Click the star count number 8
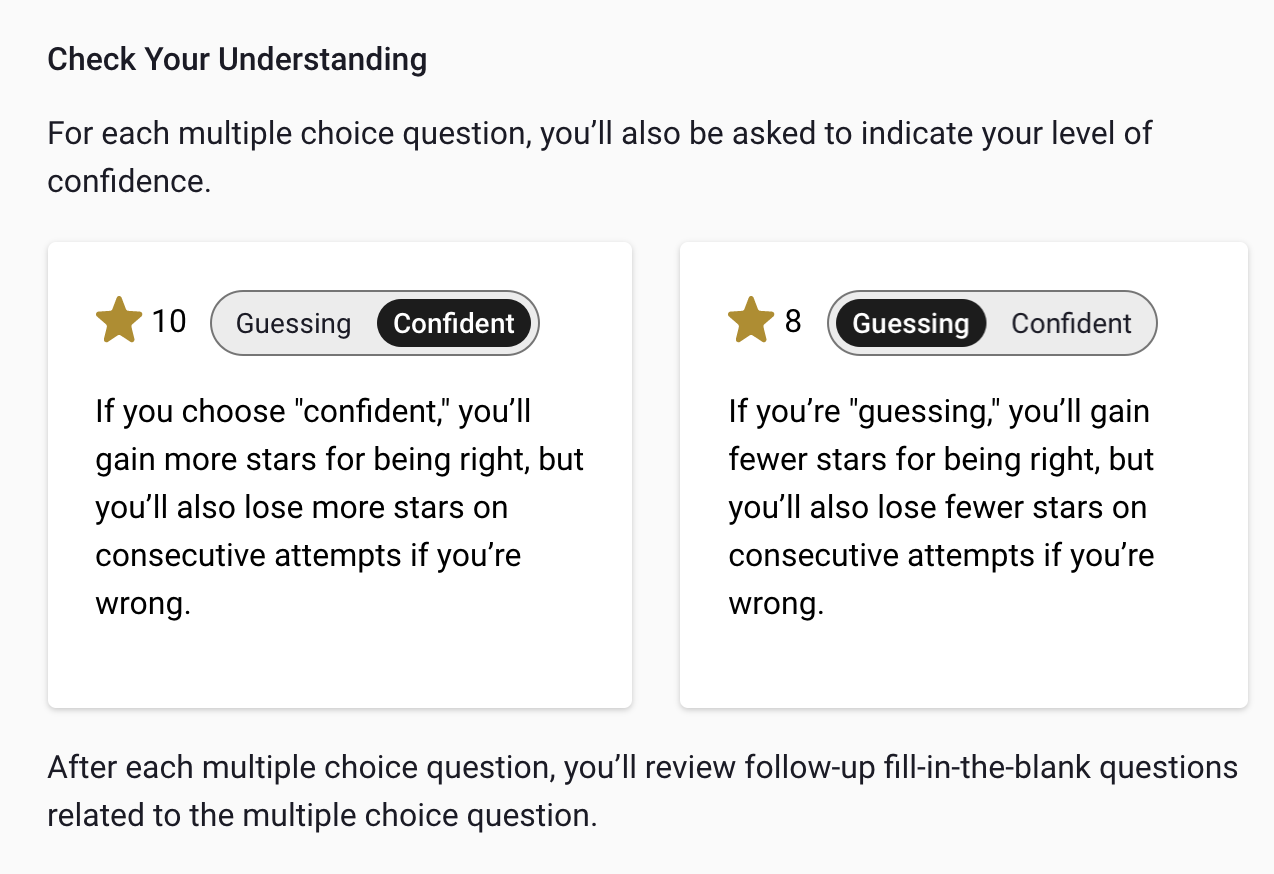 coord(793,322)
